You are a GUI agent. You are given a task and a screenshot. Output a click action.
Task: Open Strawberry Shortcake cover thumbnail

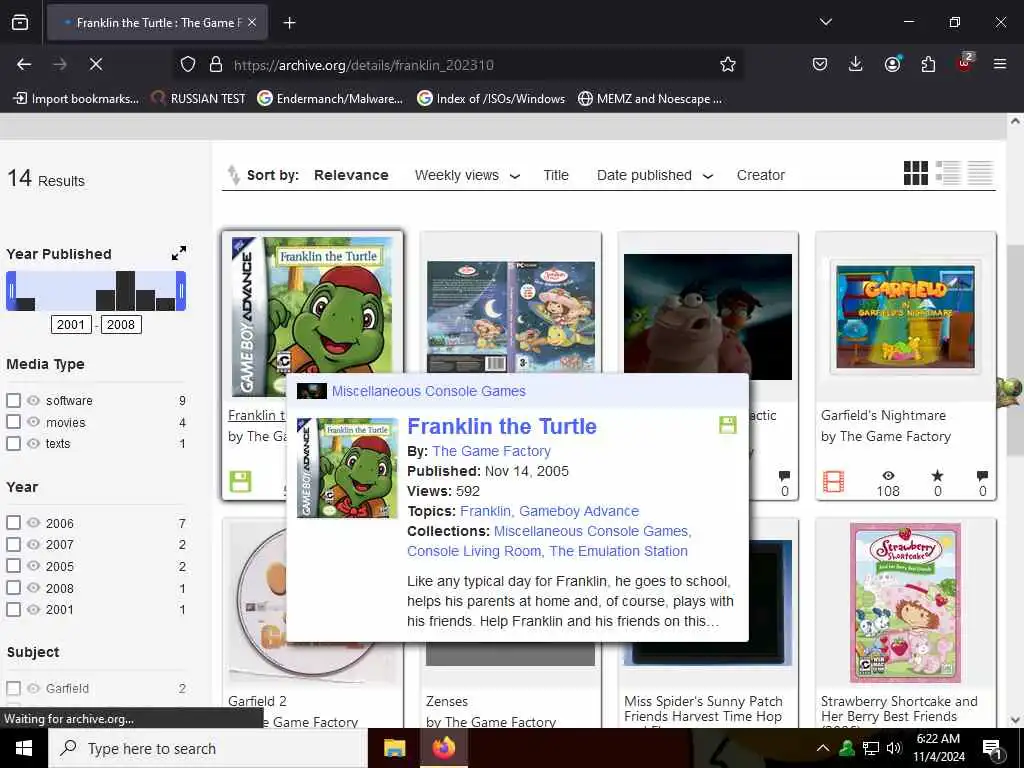pos(905,602)
